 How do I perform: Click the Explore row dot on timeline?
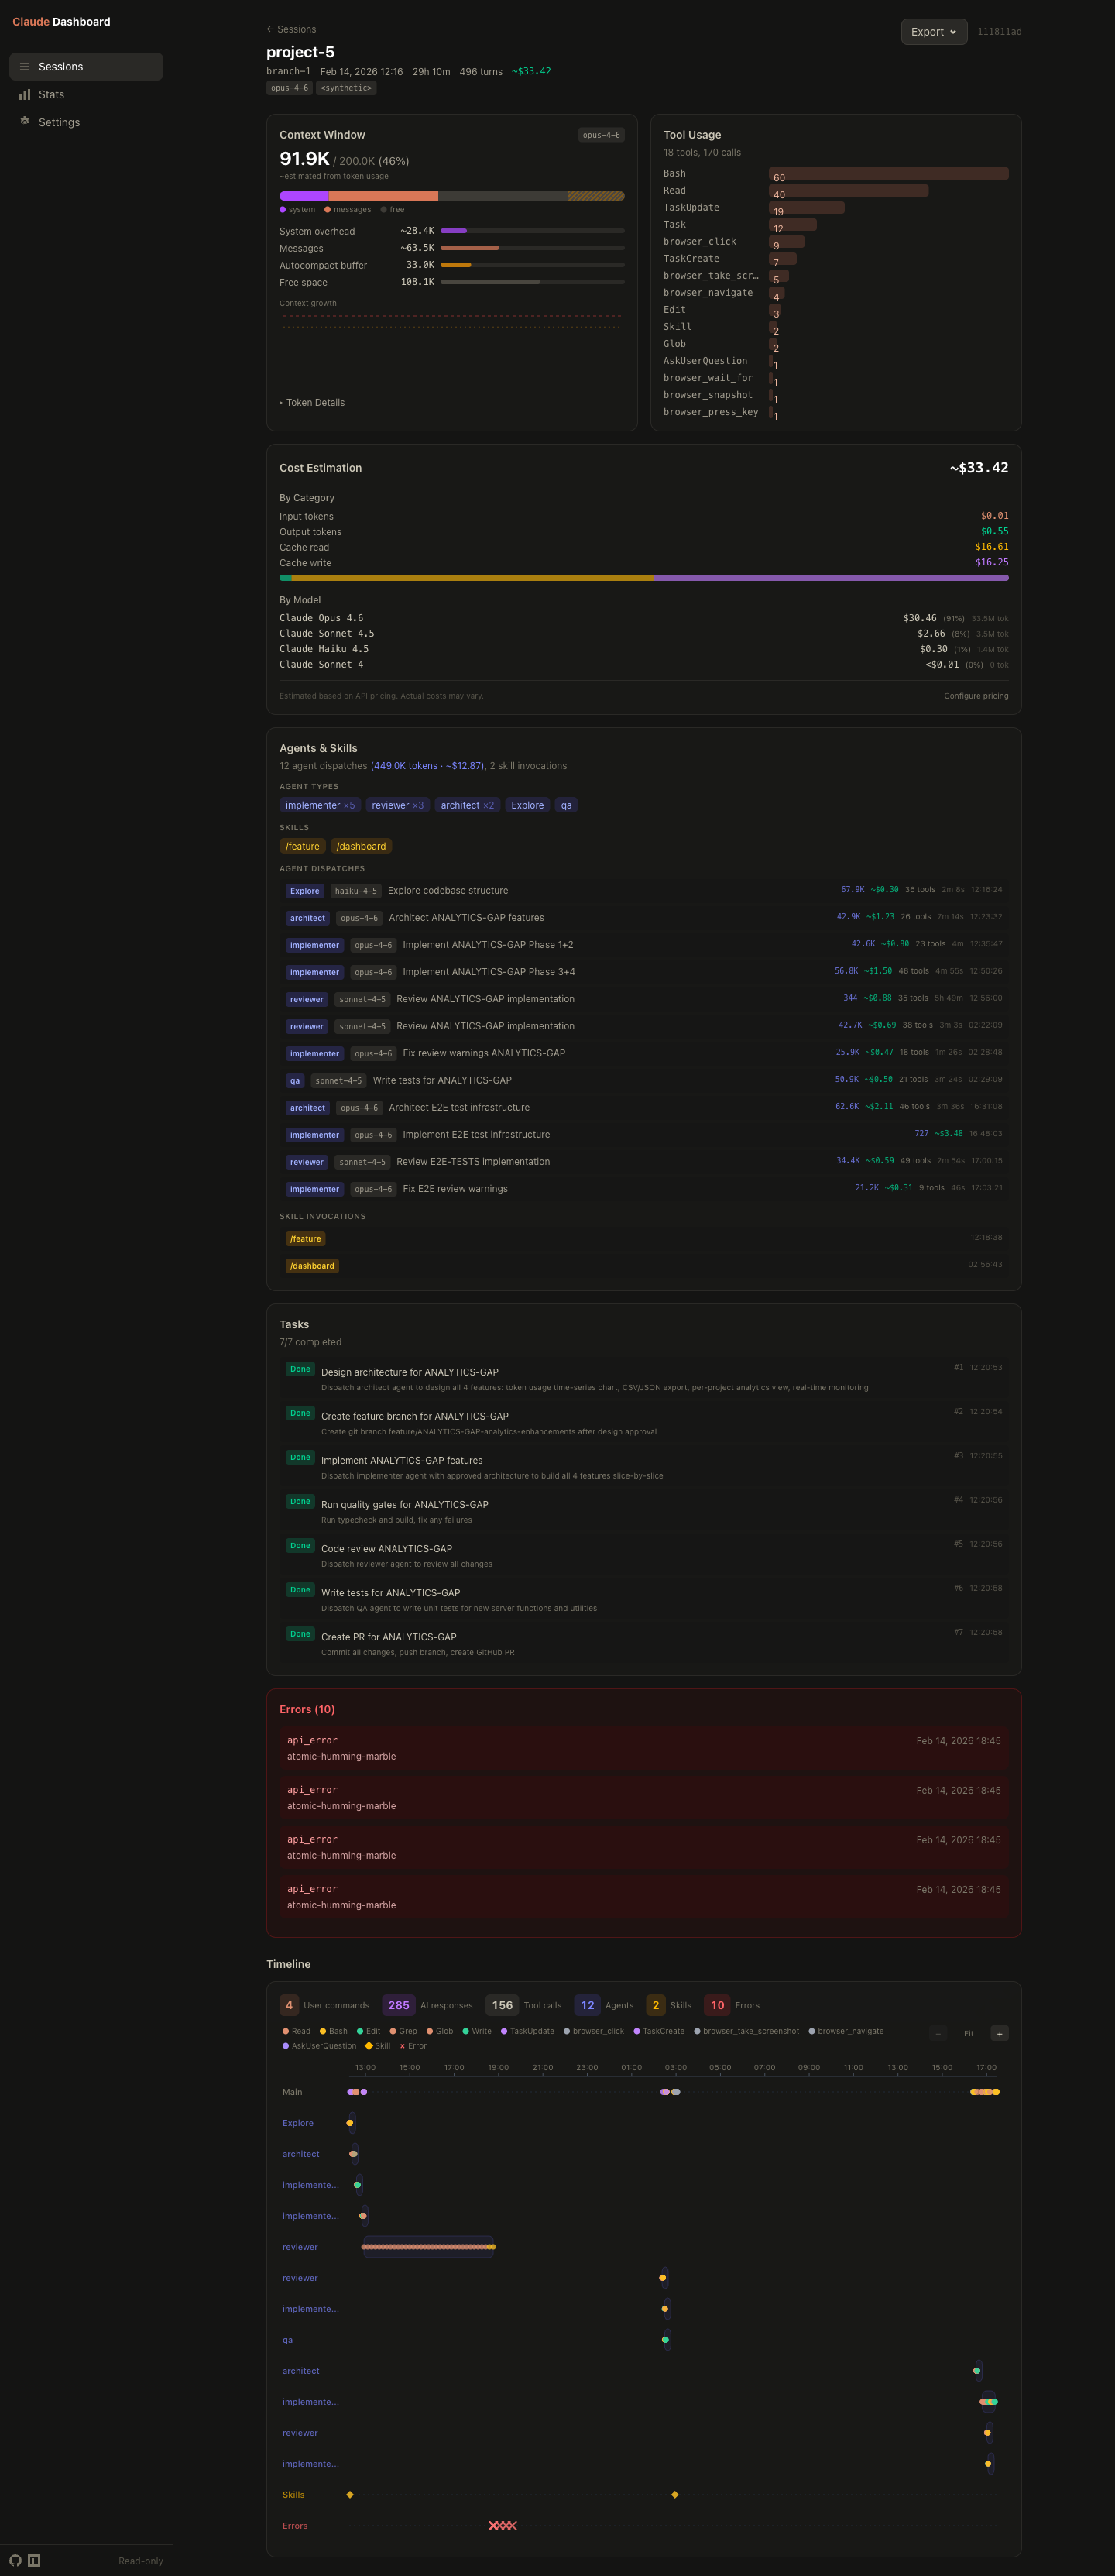[x=349, y=2122]
